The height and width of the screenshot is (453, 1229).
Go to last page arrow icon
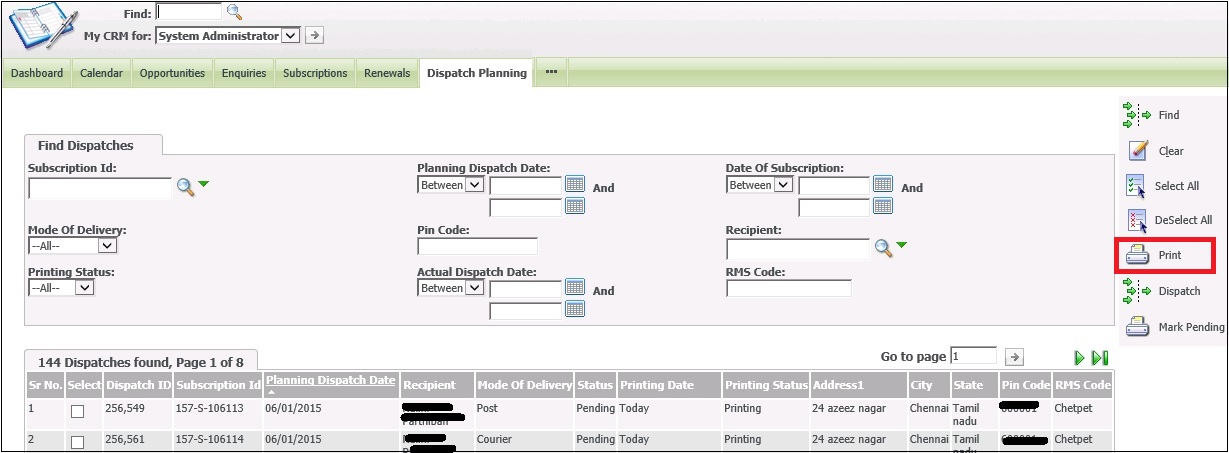tap(1100, 358)
